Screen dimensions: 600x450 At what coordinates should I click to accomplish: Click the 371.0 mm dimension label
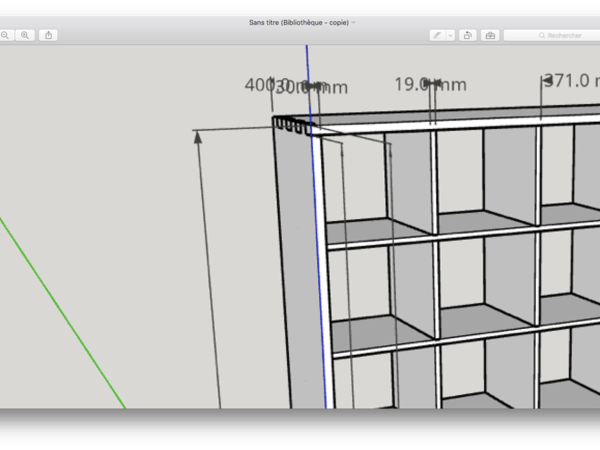571,81
